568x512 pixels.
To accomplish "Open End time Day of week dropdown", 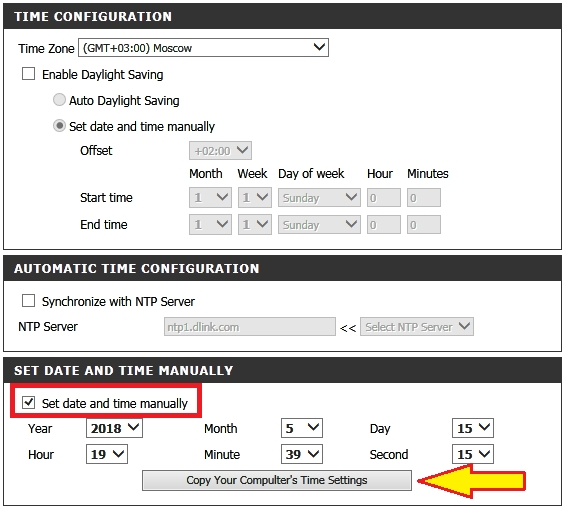I will 319,225.
